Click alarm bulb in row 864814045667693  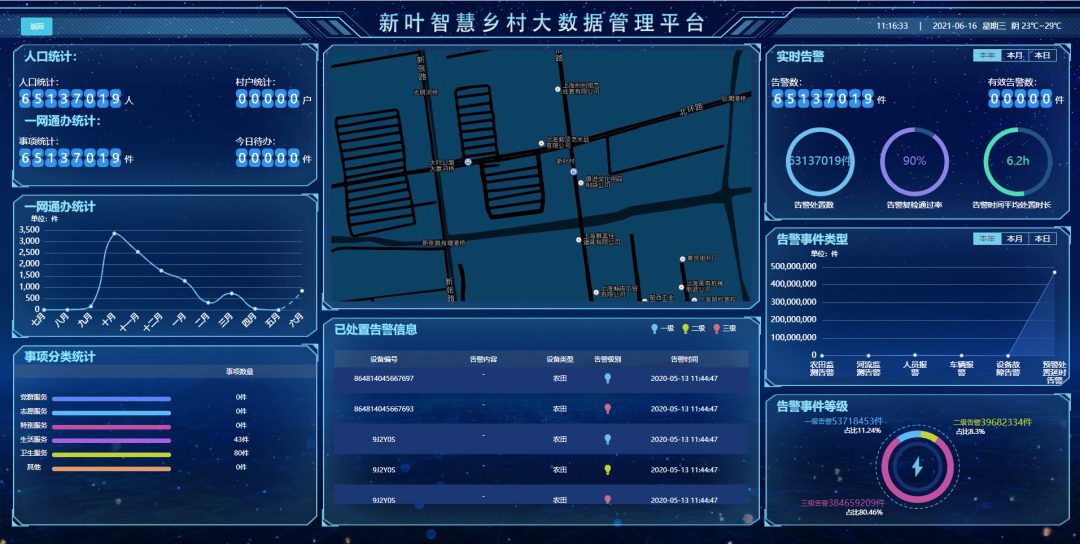[608, 409]
